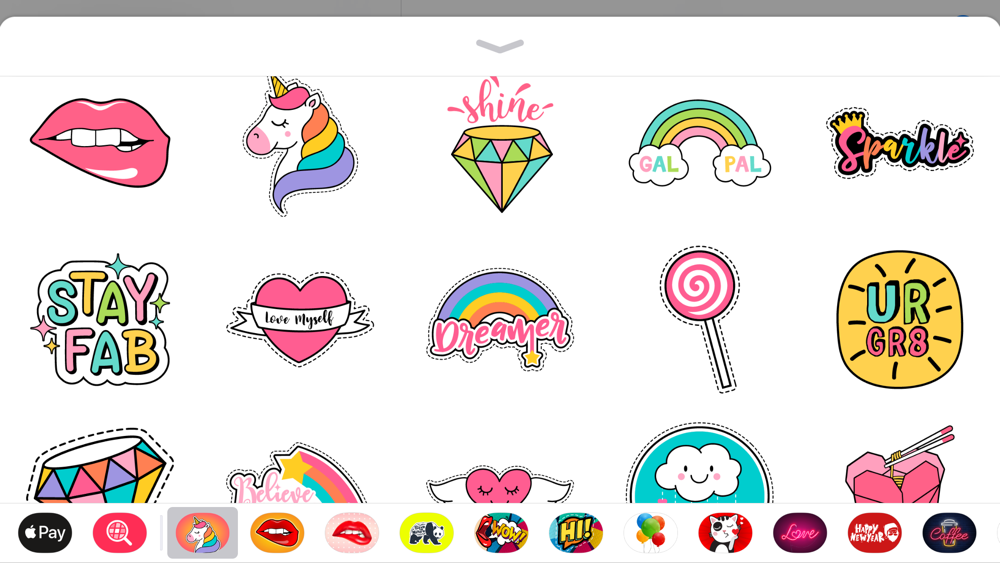Select the Dreamer rainbow sticker
The height and width of the screenshot is (563, 1000).
pos(500,320)
